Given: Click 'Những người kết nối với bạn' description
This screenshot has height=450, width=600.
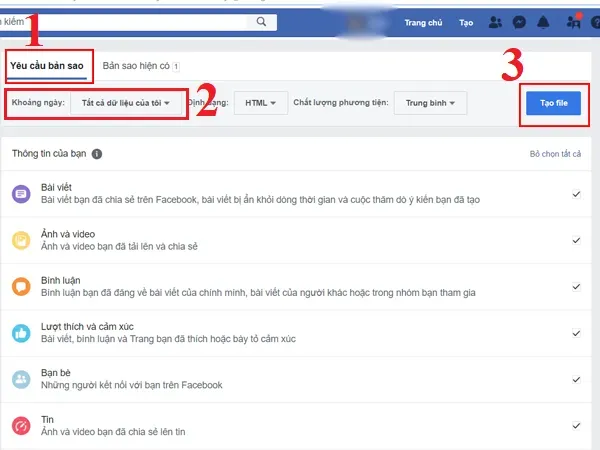Looking at the screenshot, I should [132, 385].
